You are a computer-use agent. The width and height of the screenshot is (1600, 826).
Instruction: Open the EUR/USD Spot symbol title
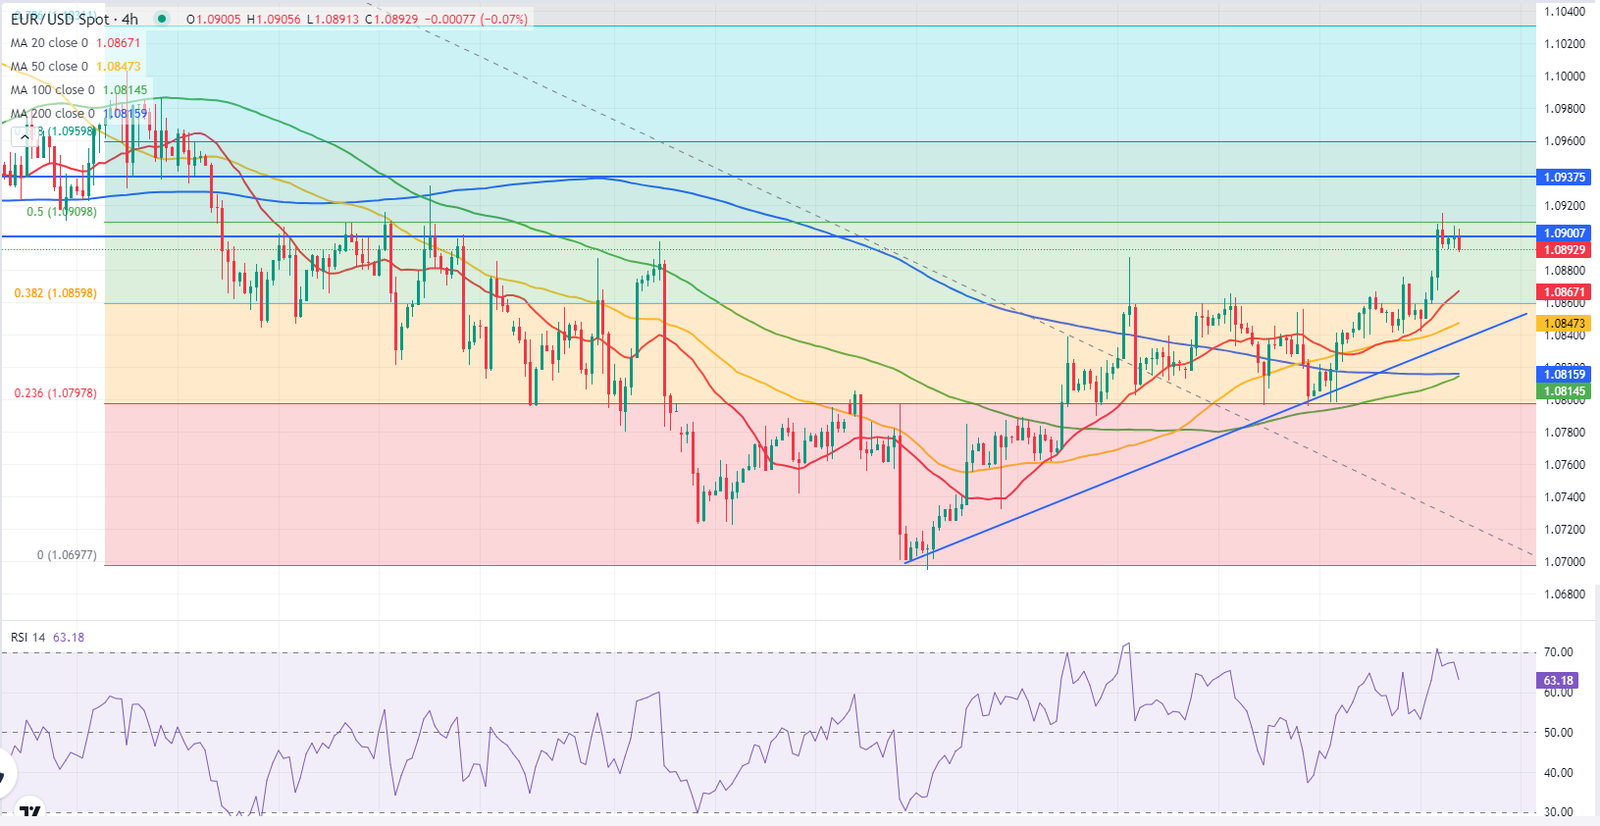click(x=74, y=19)
